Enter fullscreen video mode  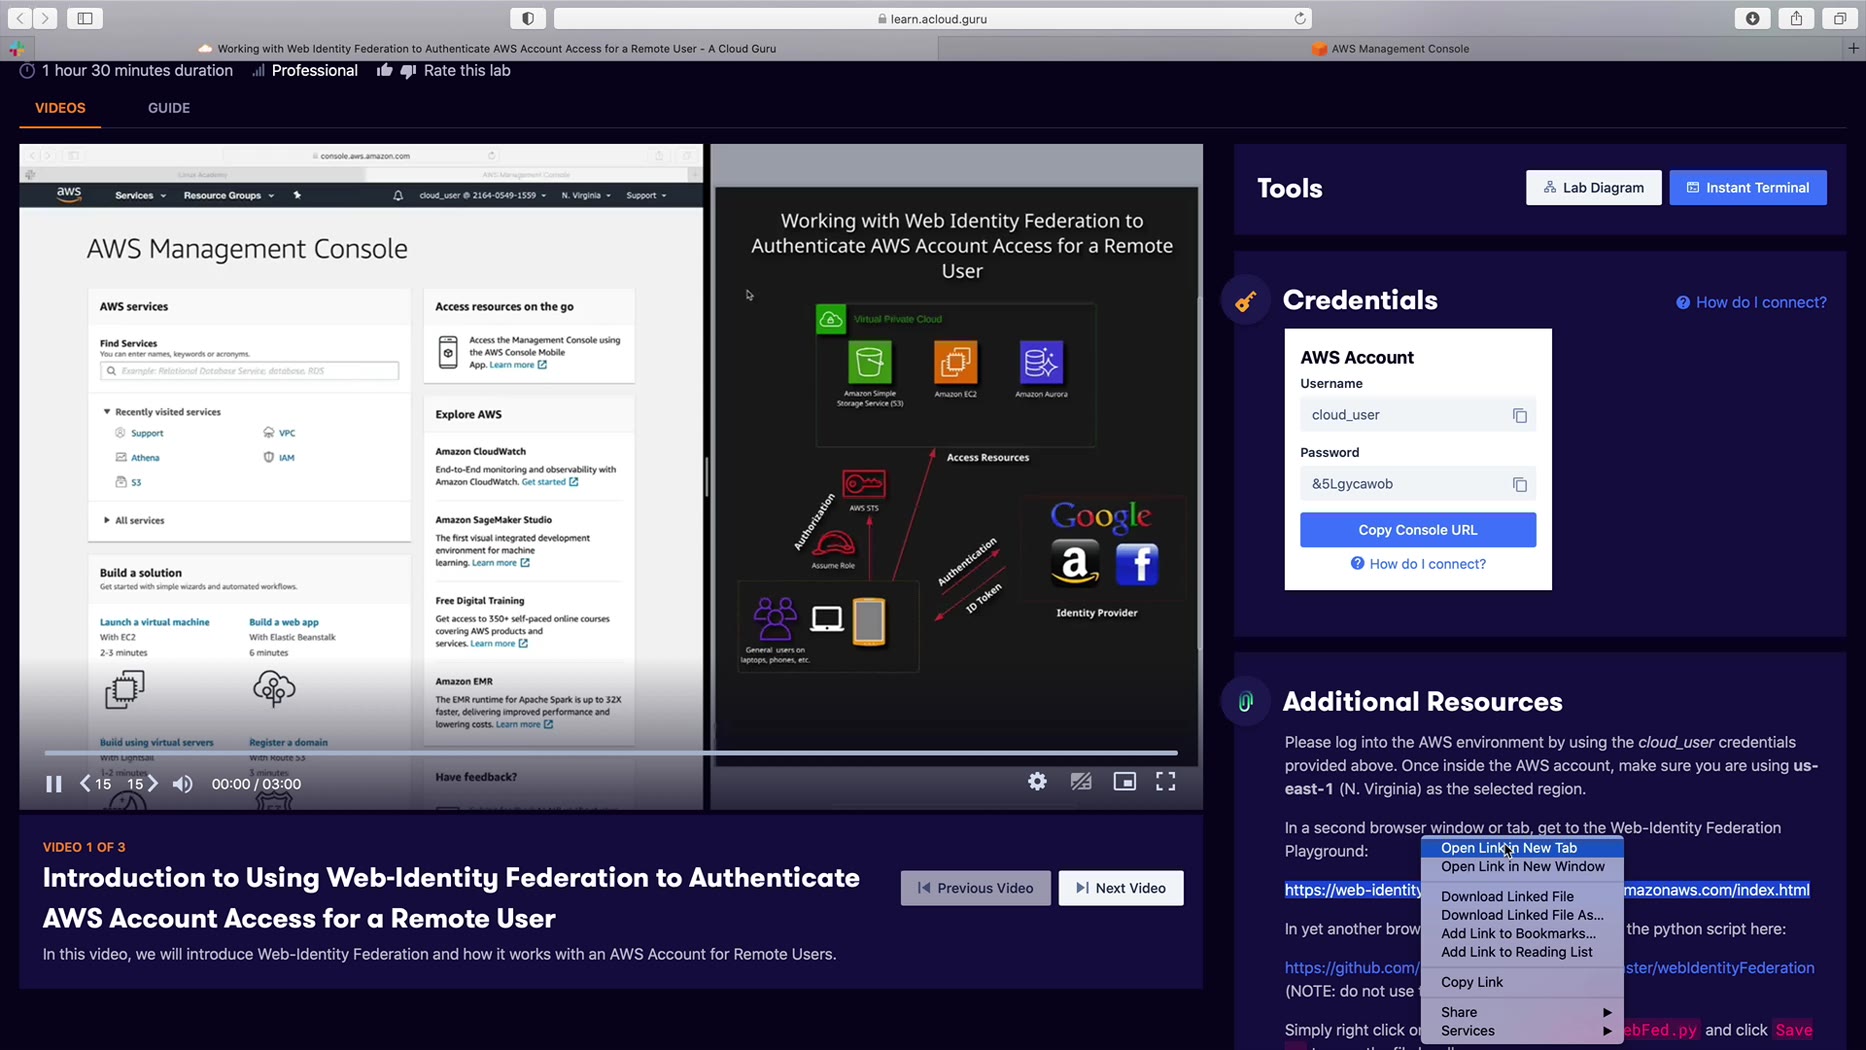(1166, 781)
